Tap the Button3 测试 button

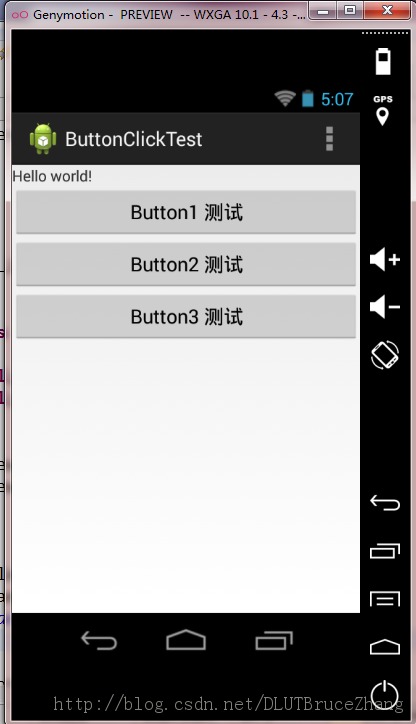(x=186, y=317)
